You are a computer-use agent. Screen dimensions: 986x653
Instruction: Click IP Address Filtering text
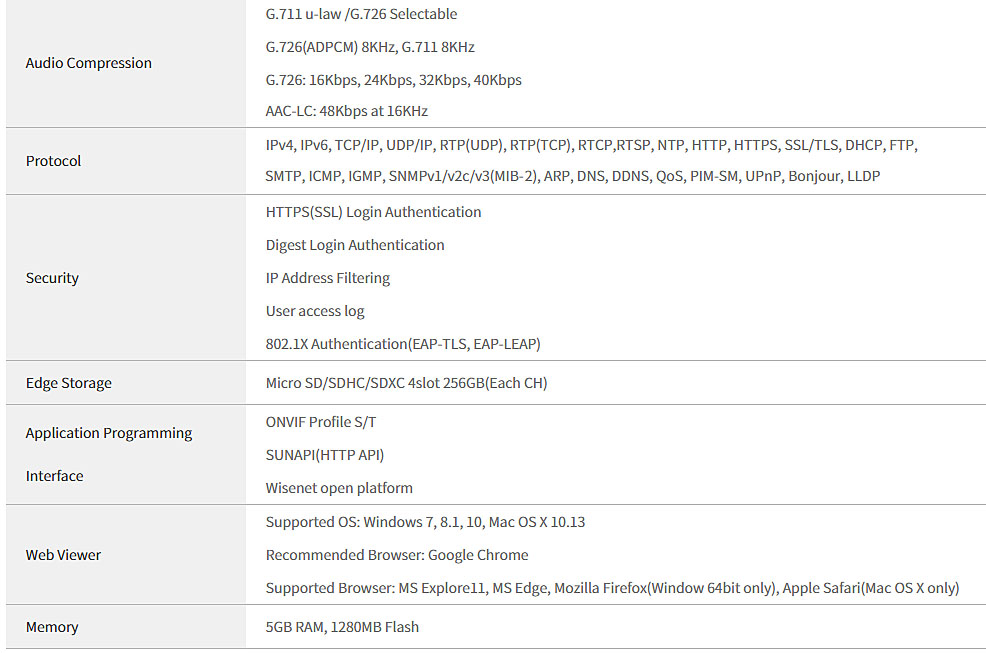pos(328,278)
